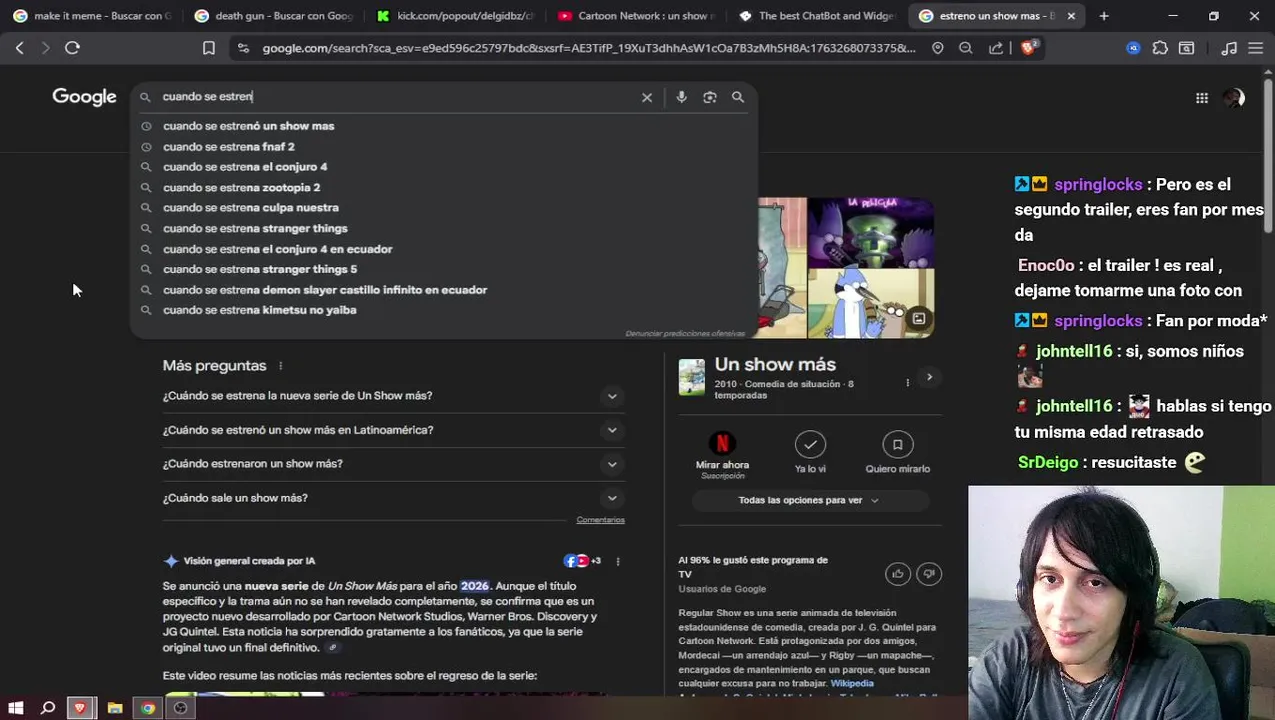Click the Netflix Mirar ahora icon
Viewport: 1275px width, 720px height.
pos(722,444)
